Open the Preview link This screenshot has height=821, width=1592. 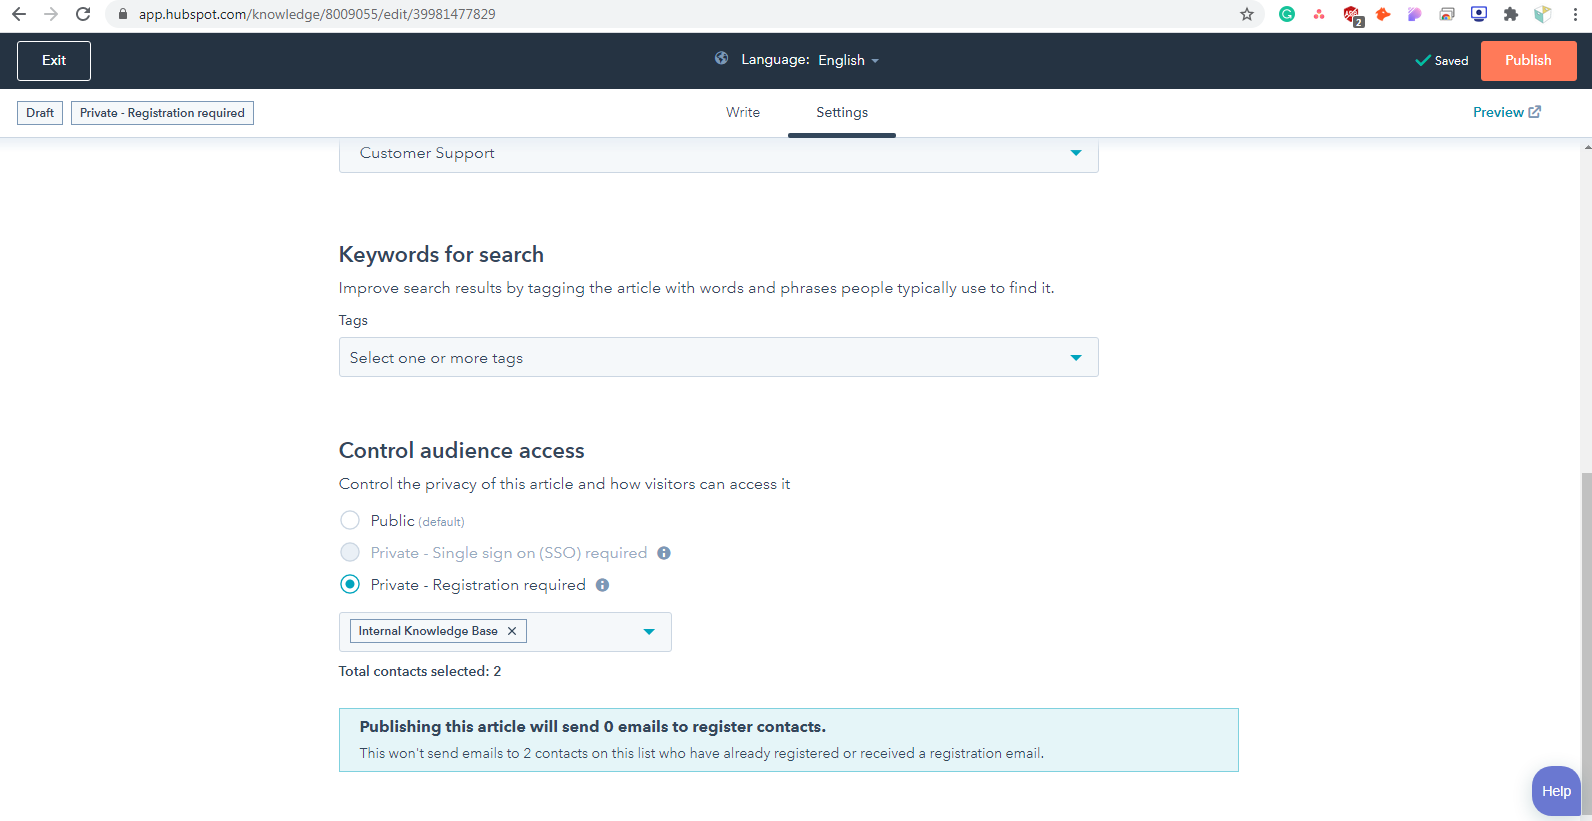click(1507, 112)
